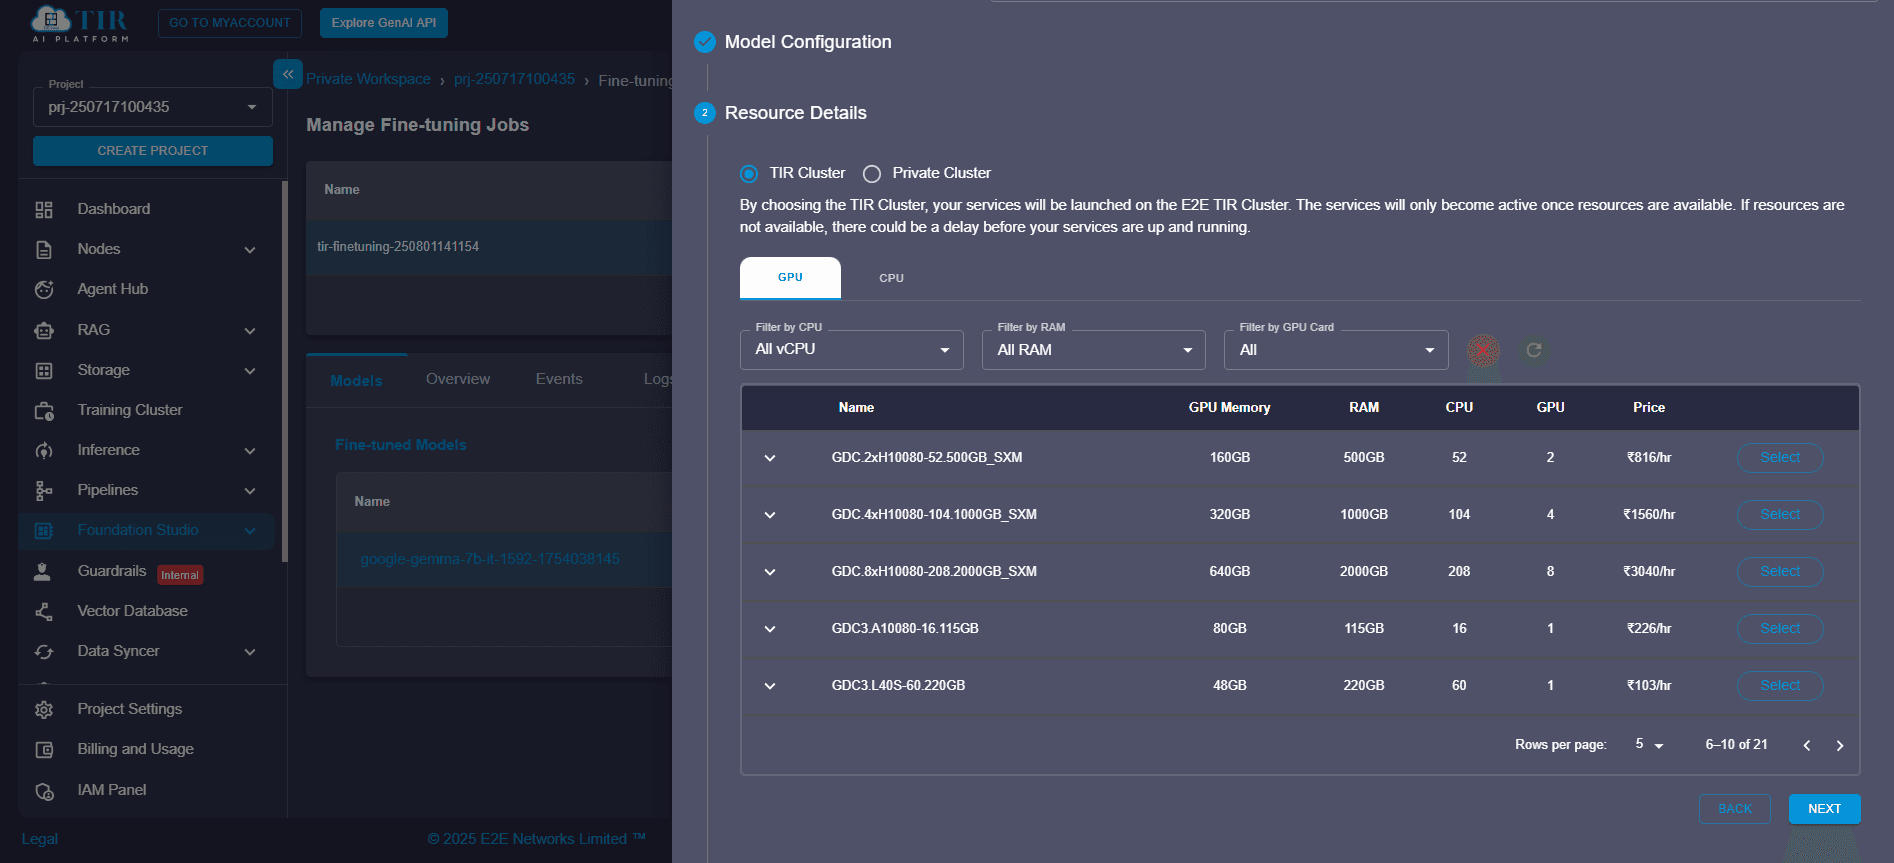Click the Inference sidebar icon

[44, 450]
